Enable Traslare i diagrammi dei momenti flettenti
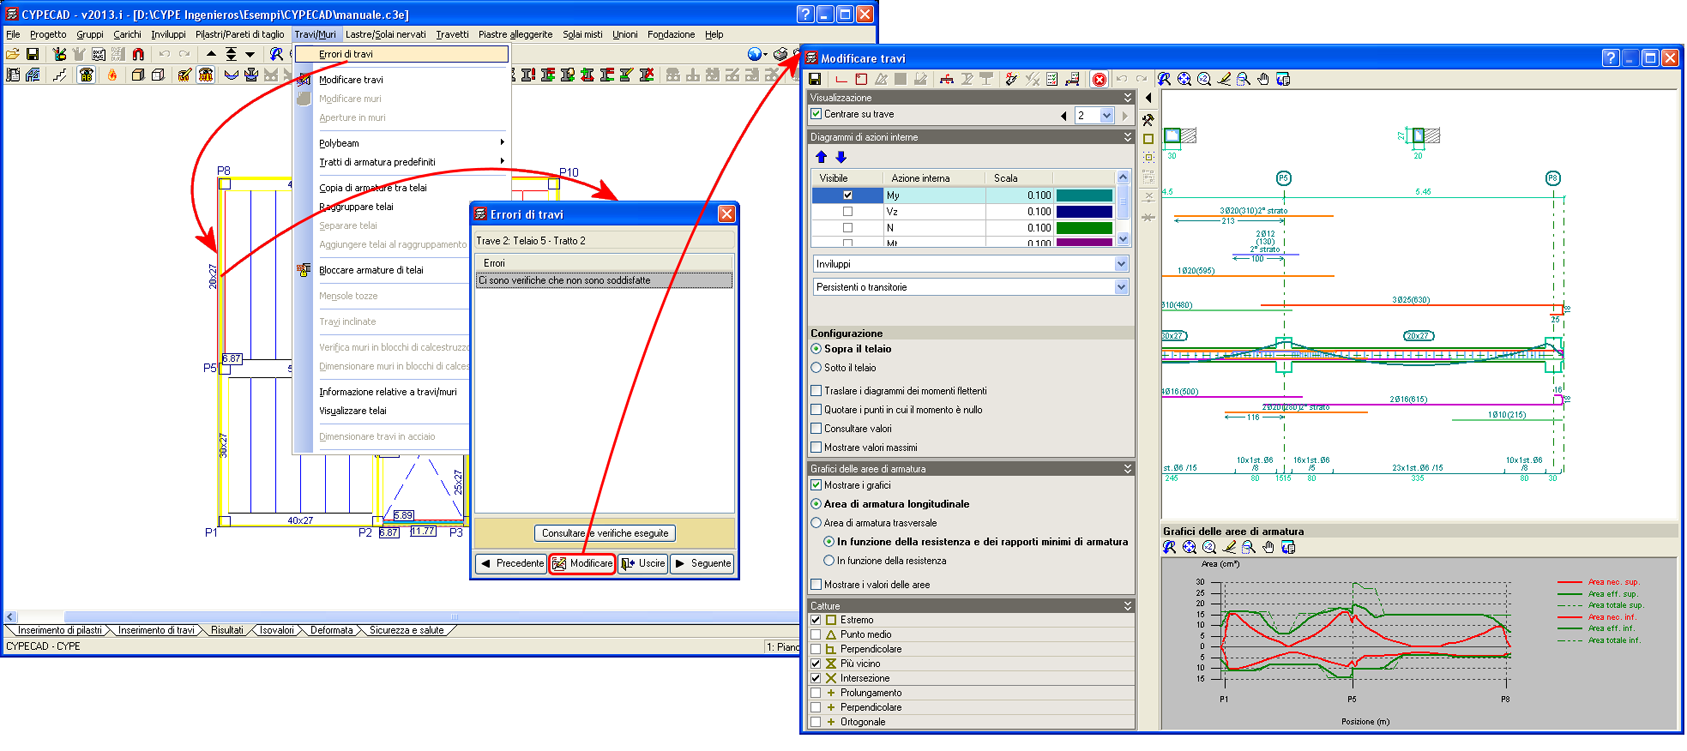Screen dimensions: 1687x751 point(816,391)
